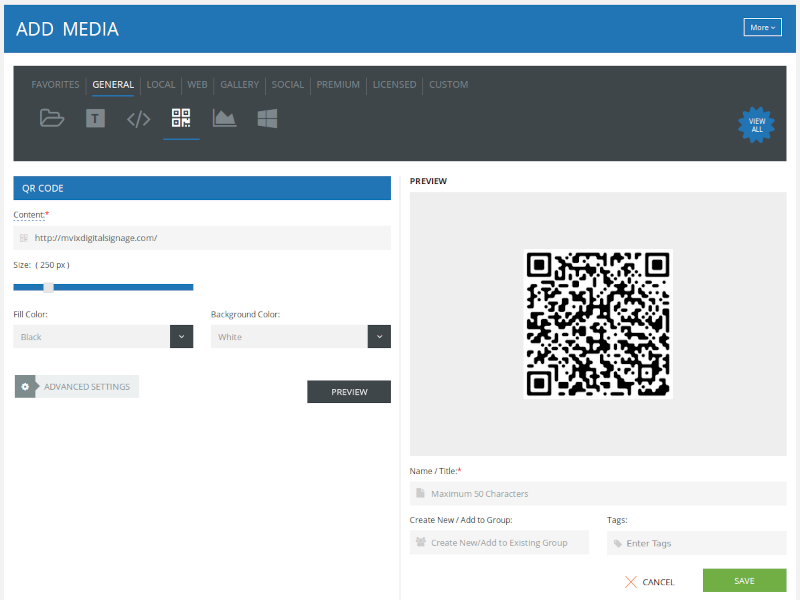Click the QR size slider handle
This screenshot has height=600, width=800.
48,287
